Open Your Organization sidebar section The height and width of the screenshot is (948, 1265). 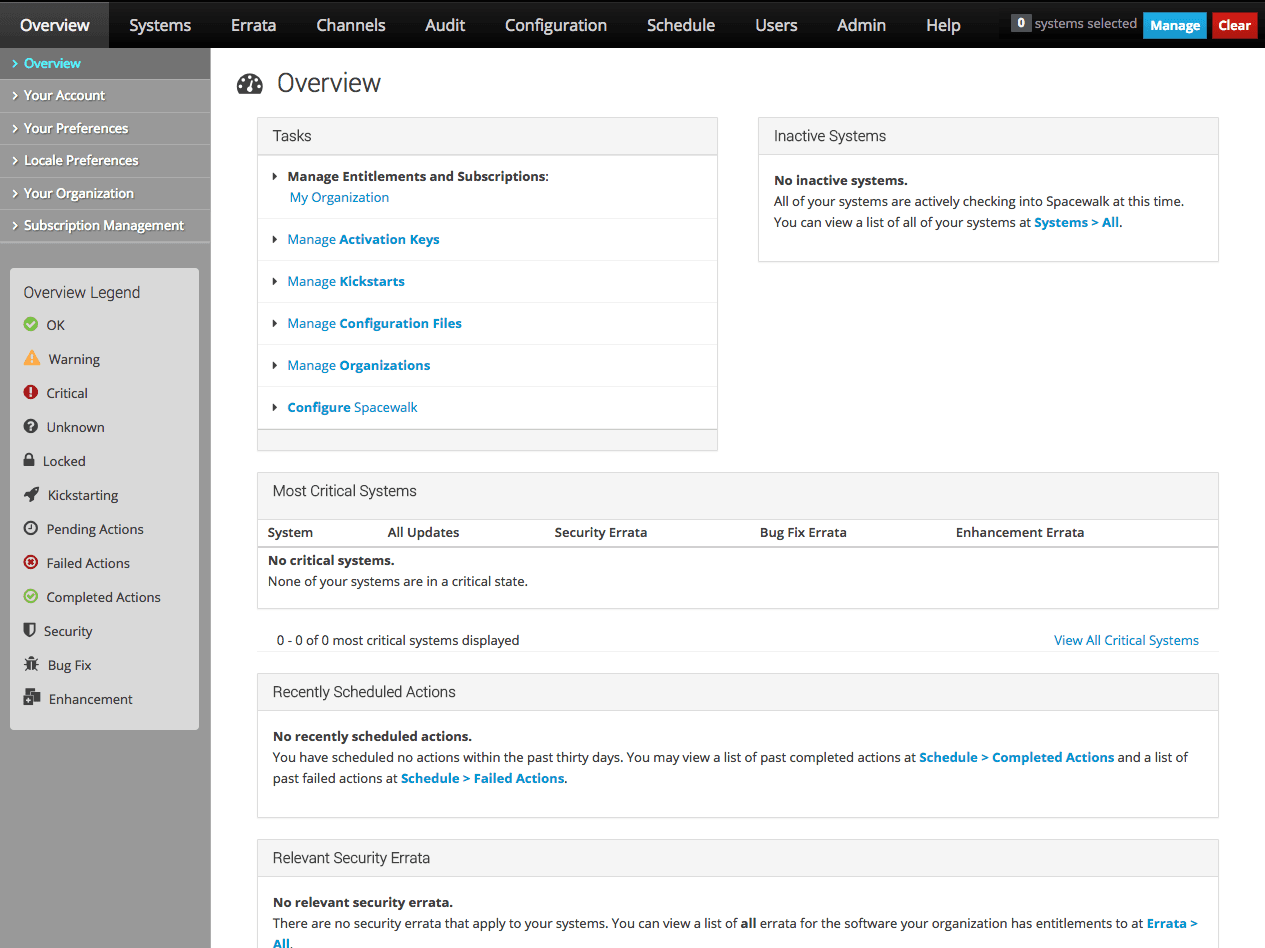pyautogui.click(x=105, y=193)
